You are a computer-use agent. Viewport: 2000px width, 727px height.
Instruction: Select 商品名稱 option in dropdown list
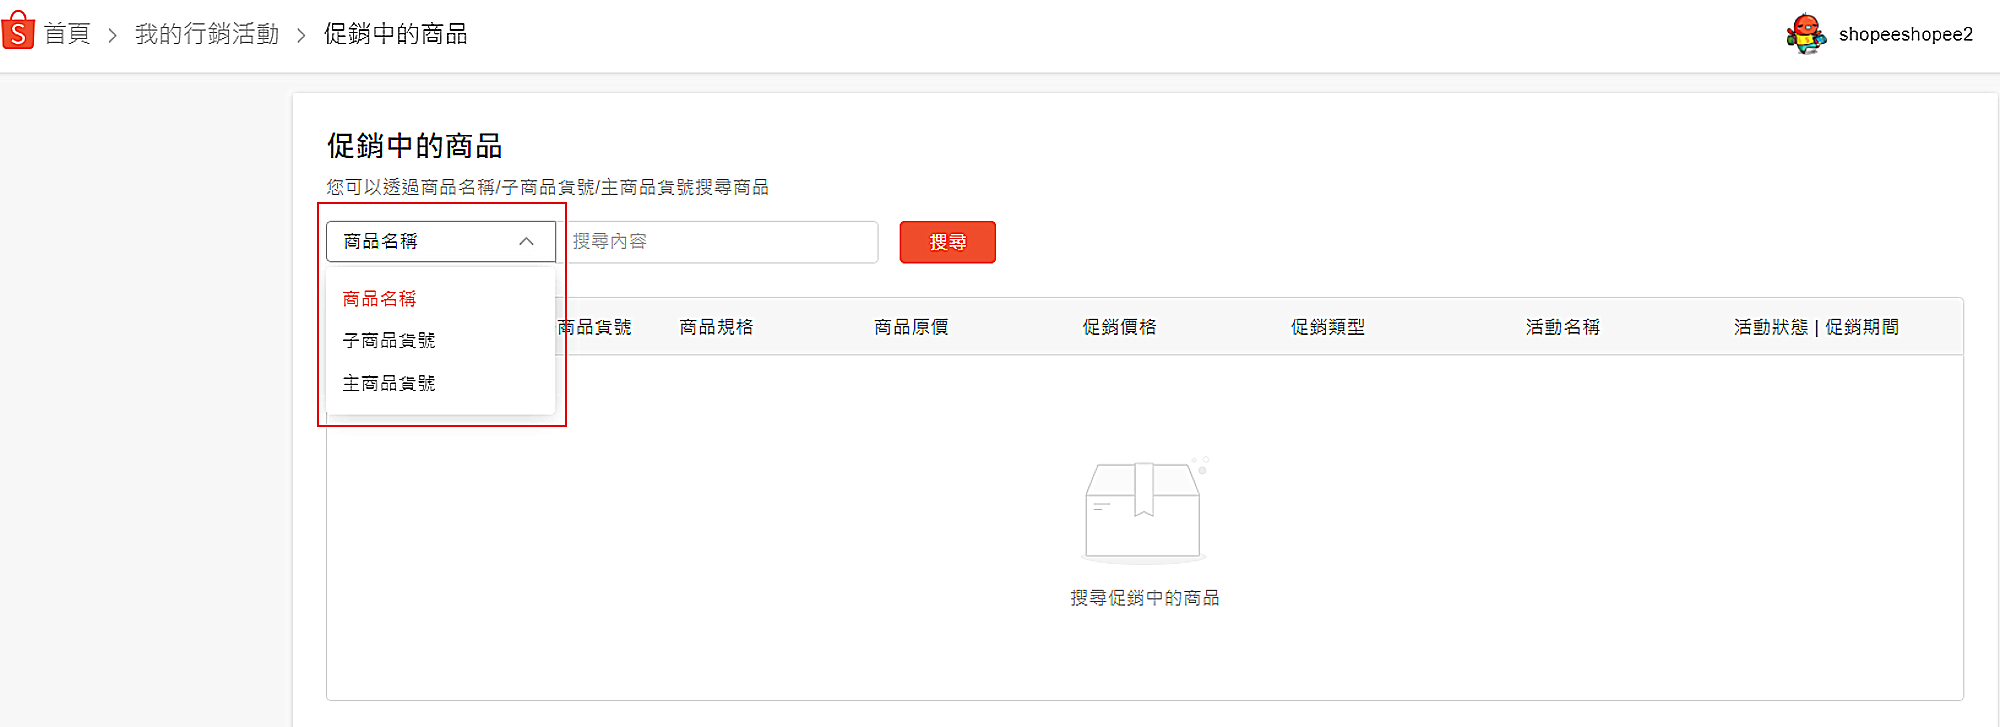(379, 299)
